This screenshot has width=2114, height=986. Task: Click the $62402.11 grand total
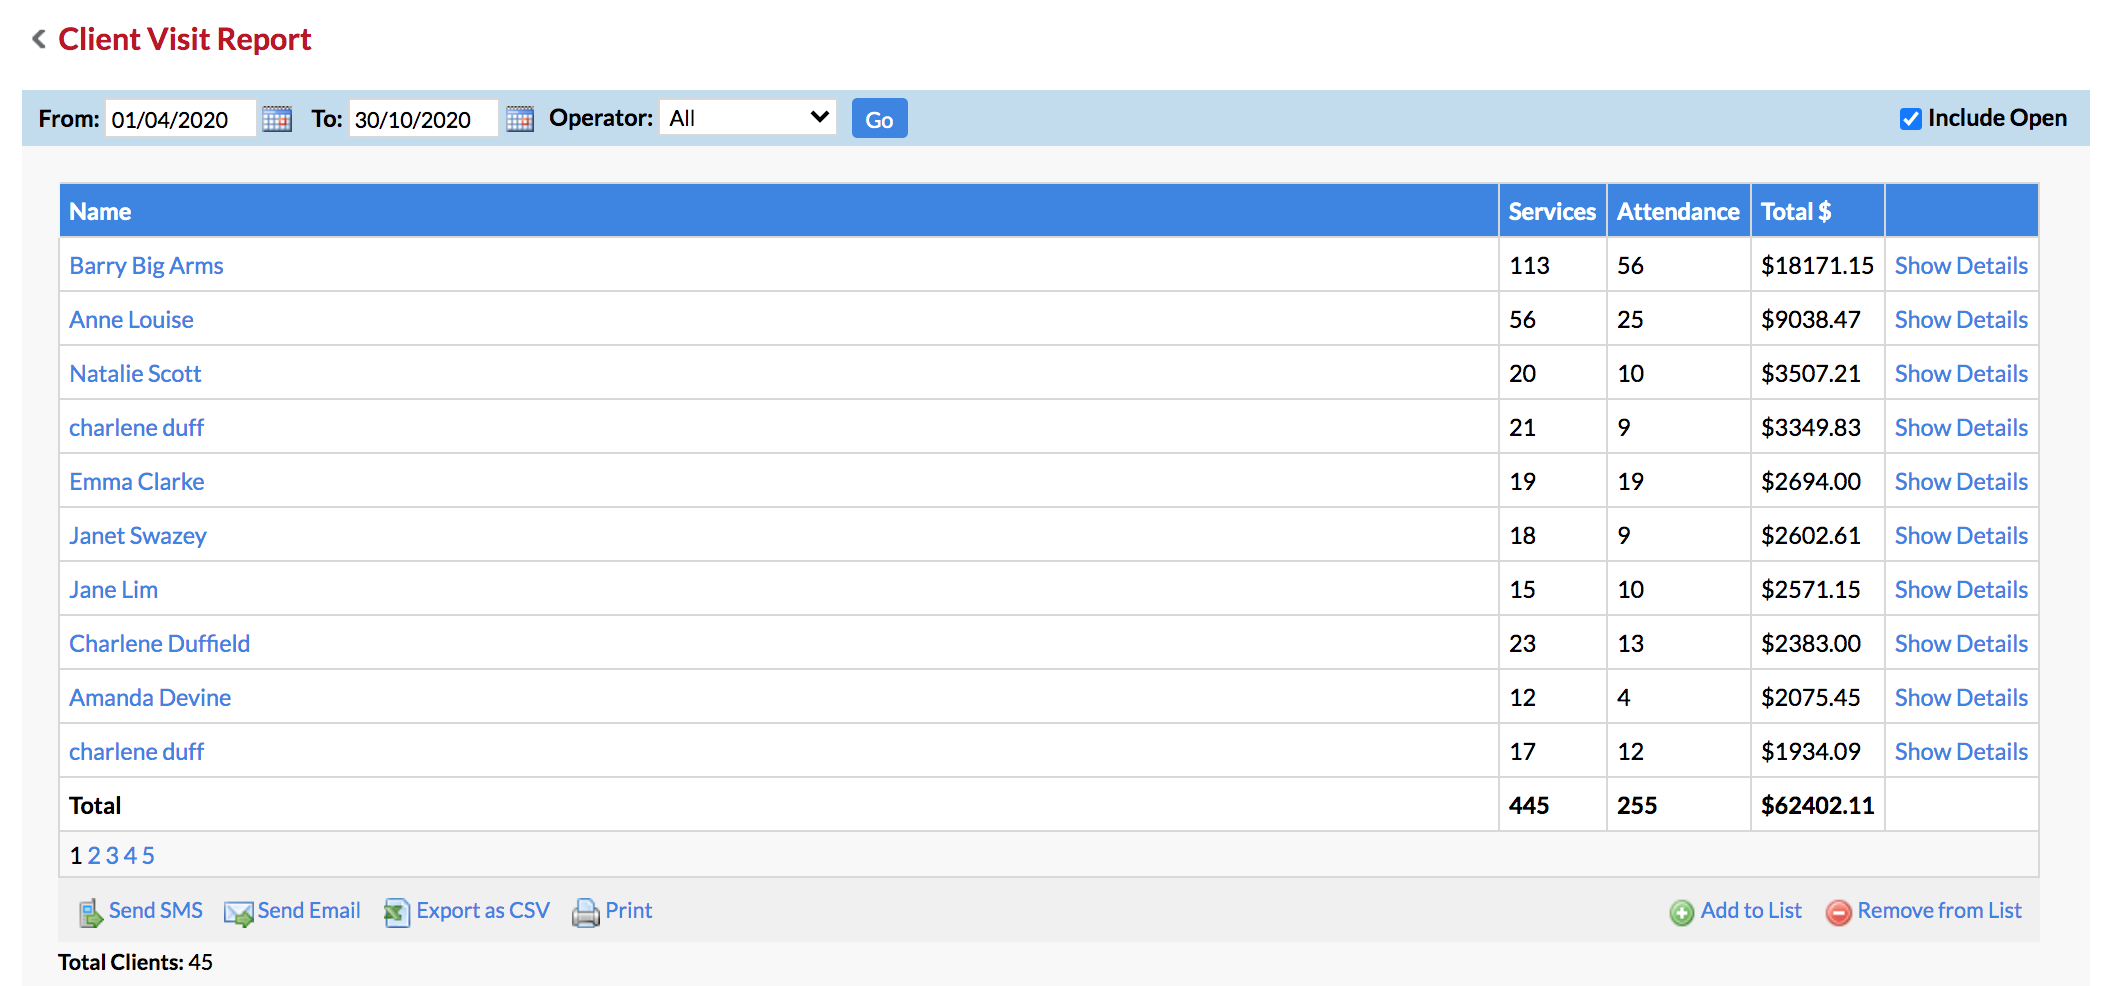[1817, 806]
